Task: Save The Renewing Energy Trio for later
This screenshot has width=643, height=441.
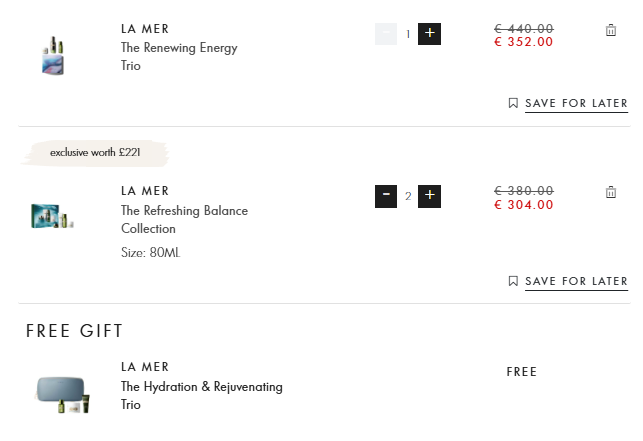Action: coord(576,103)
